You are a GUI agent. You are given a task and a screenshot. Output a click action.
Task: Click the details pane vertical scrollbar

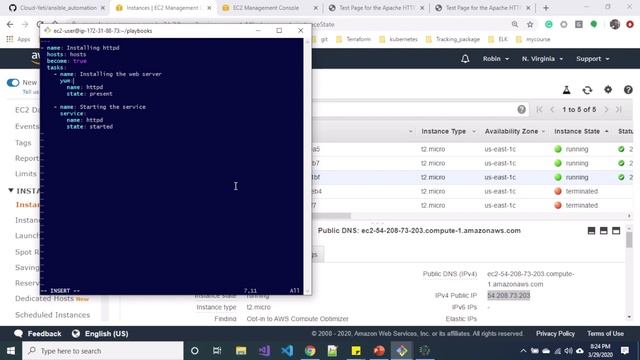(629, 240)
